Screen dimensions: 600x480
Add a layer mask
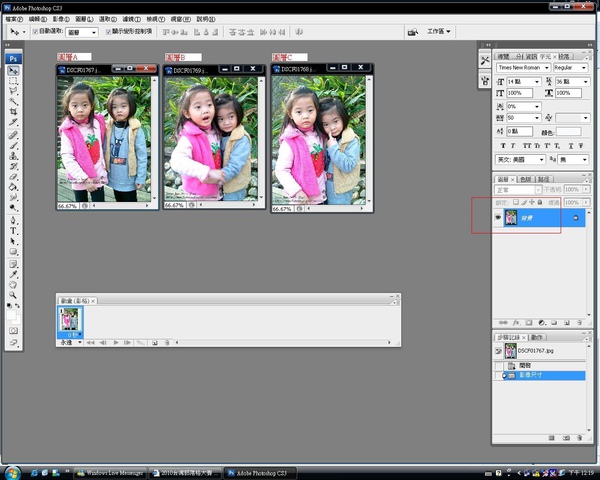pyautogui.click(x=529, y=323)
